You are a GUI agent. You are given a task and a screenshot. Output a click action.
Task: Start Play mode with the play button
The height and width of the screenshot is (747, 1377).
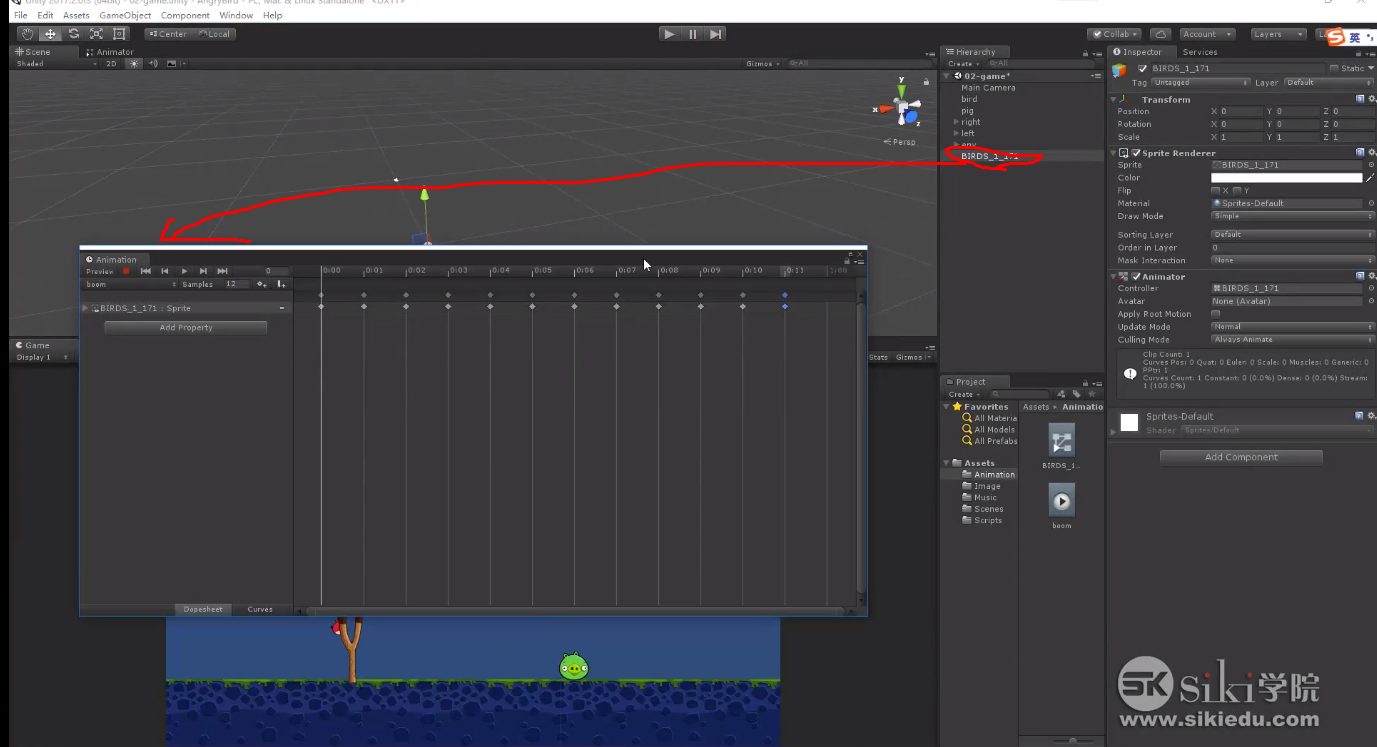click(x=669, y=34)
